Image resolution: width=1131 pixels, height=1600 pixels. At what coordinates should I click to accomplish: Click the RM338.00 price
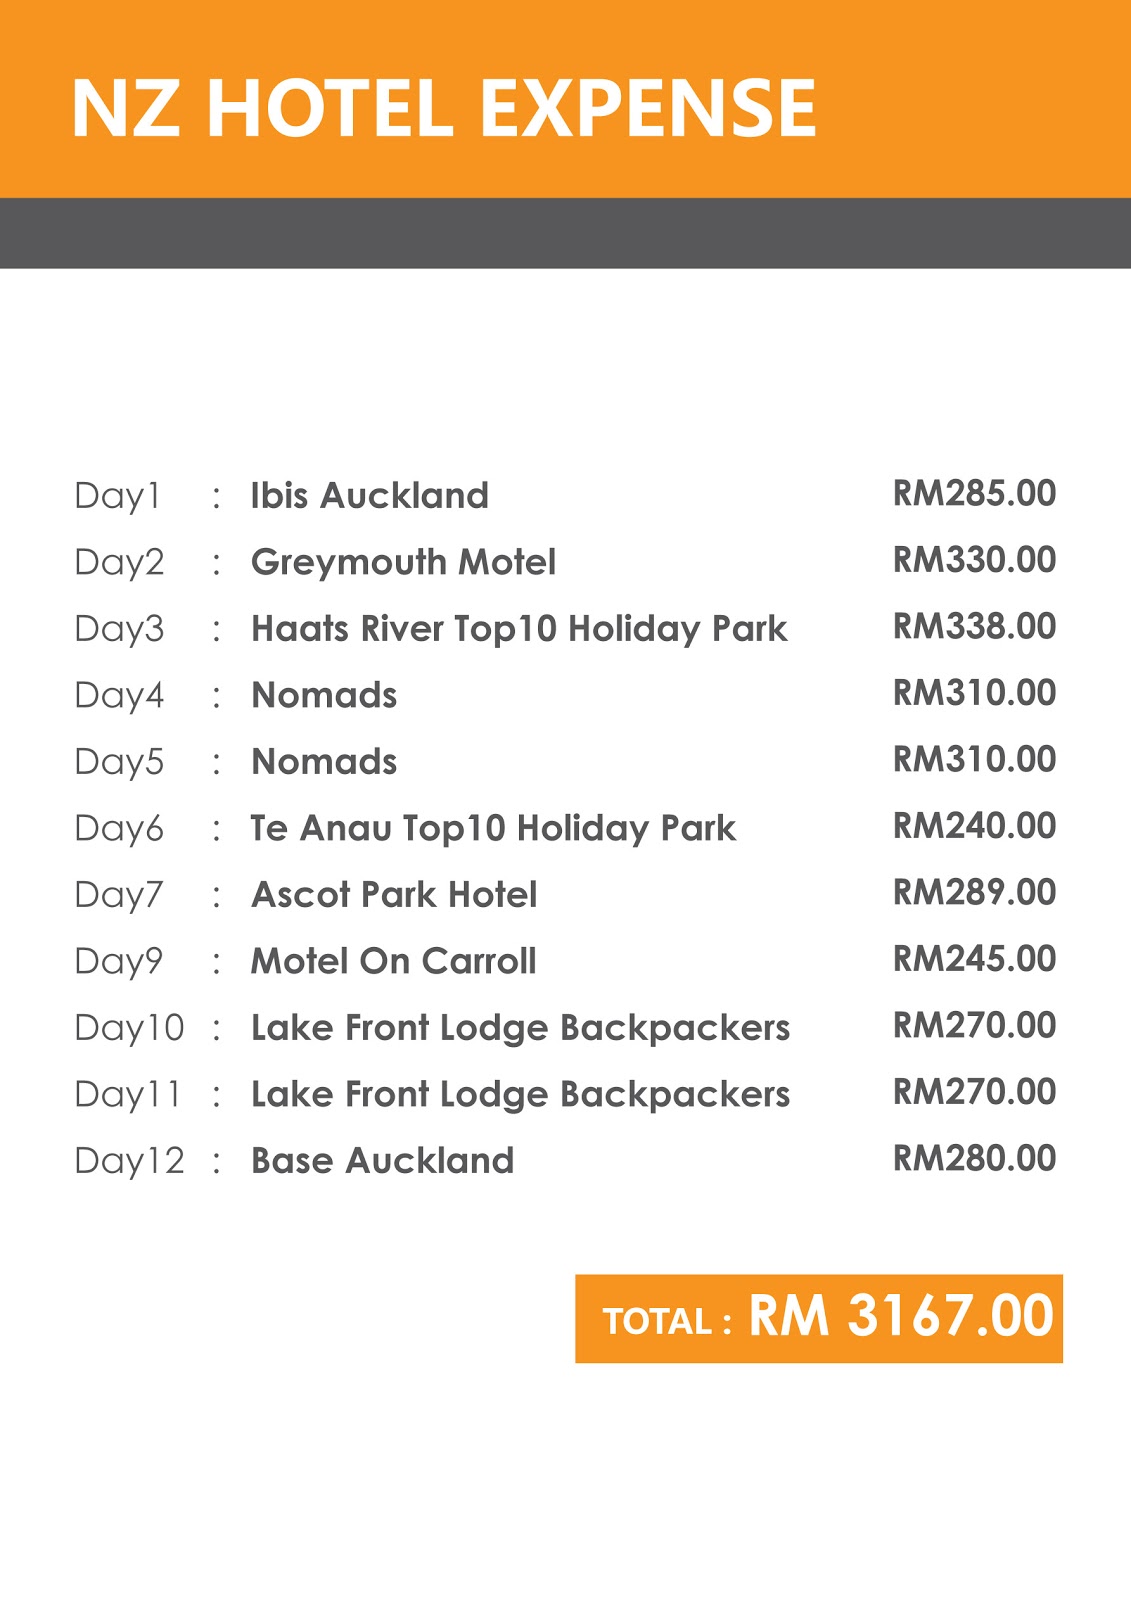tap(974, 626)
